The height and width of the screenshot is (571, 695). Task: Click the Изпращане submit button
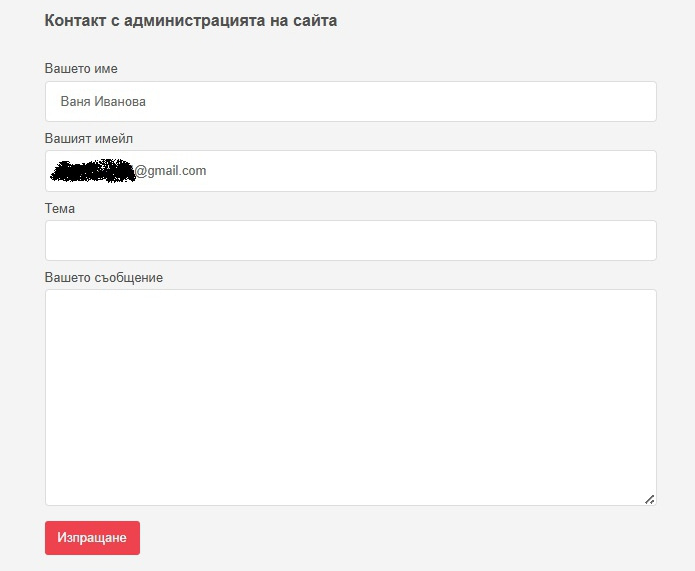(92, 538)
